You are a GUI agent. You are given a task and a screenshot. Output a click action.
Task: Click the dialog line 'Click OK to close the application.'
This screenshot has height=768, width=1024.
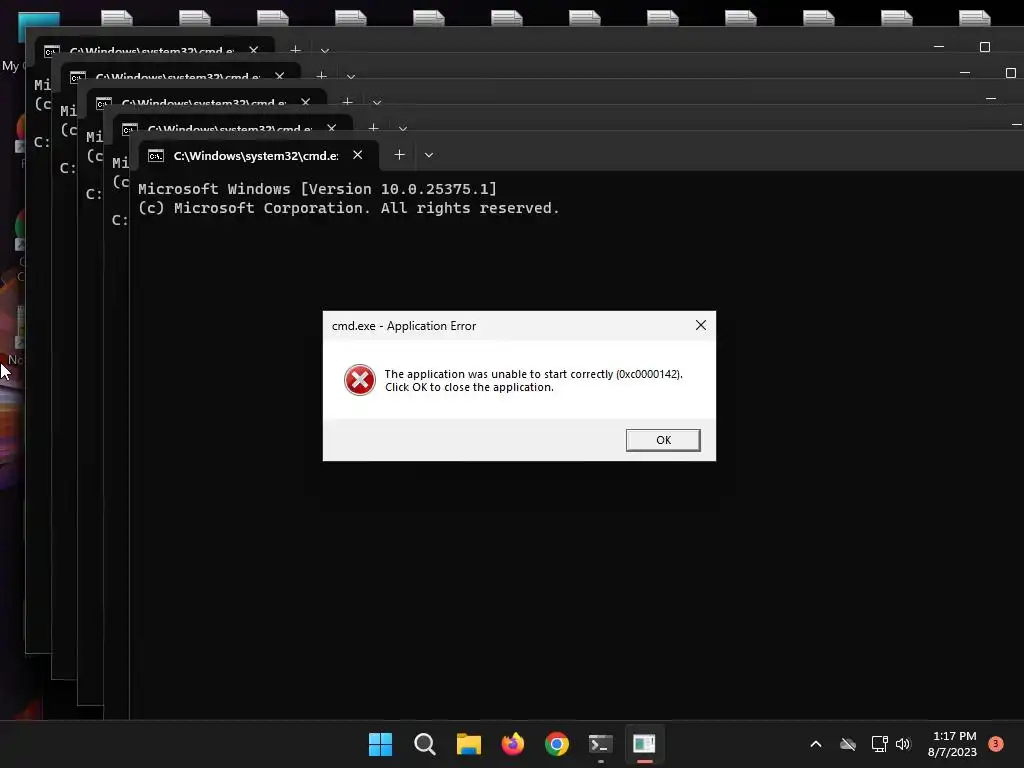tap(469, 387)
